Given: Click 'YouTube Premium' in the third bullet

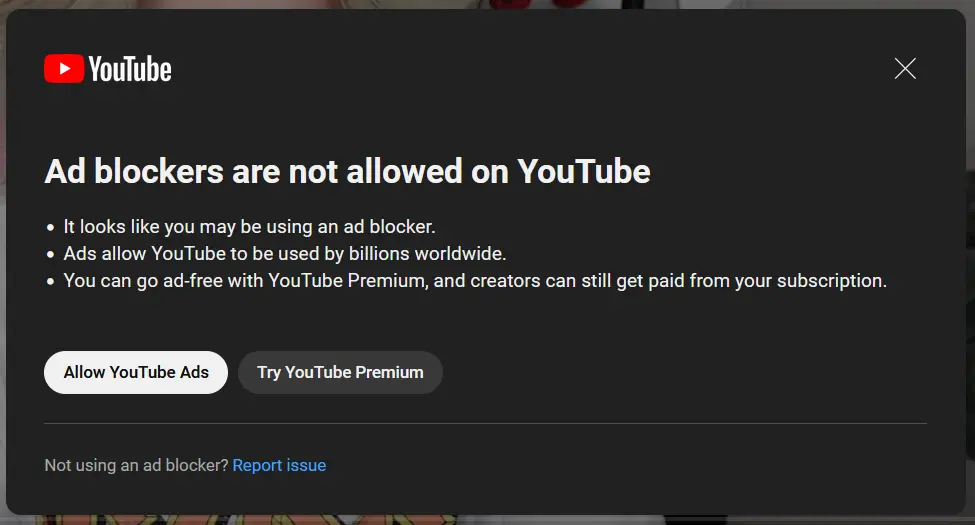Looking at the screenshot, I should (347, 281).
